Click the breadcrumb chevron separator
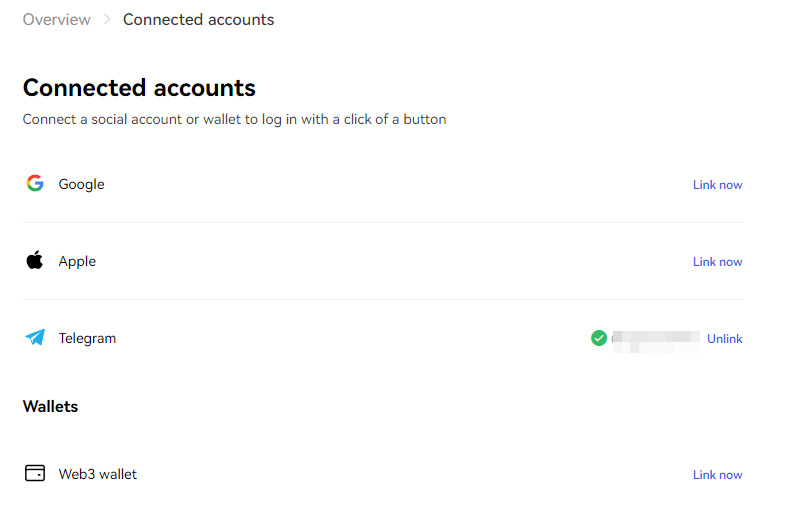Screen dimensions: 791x516 [x=107, y=19]
